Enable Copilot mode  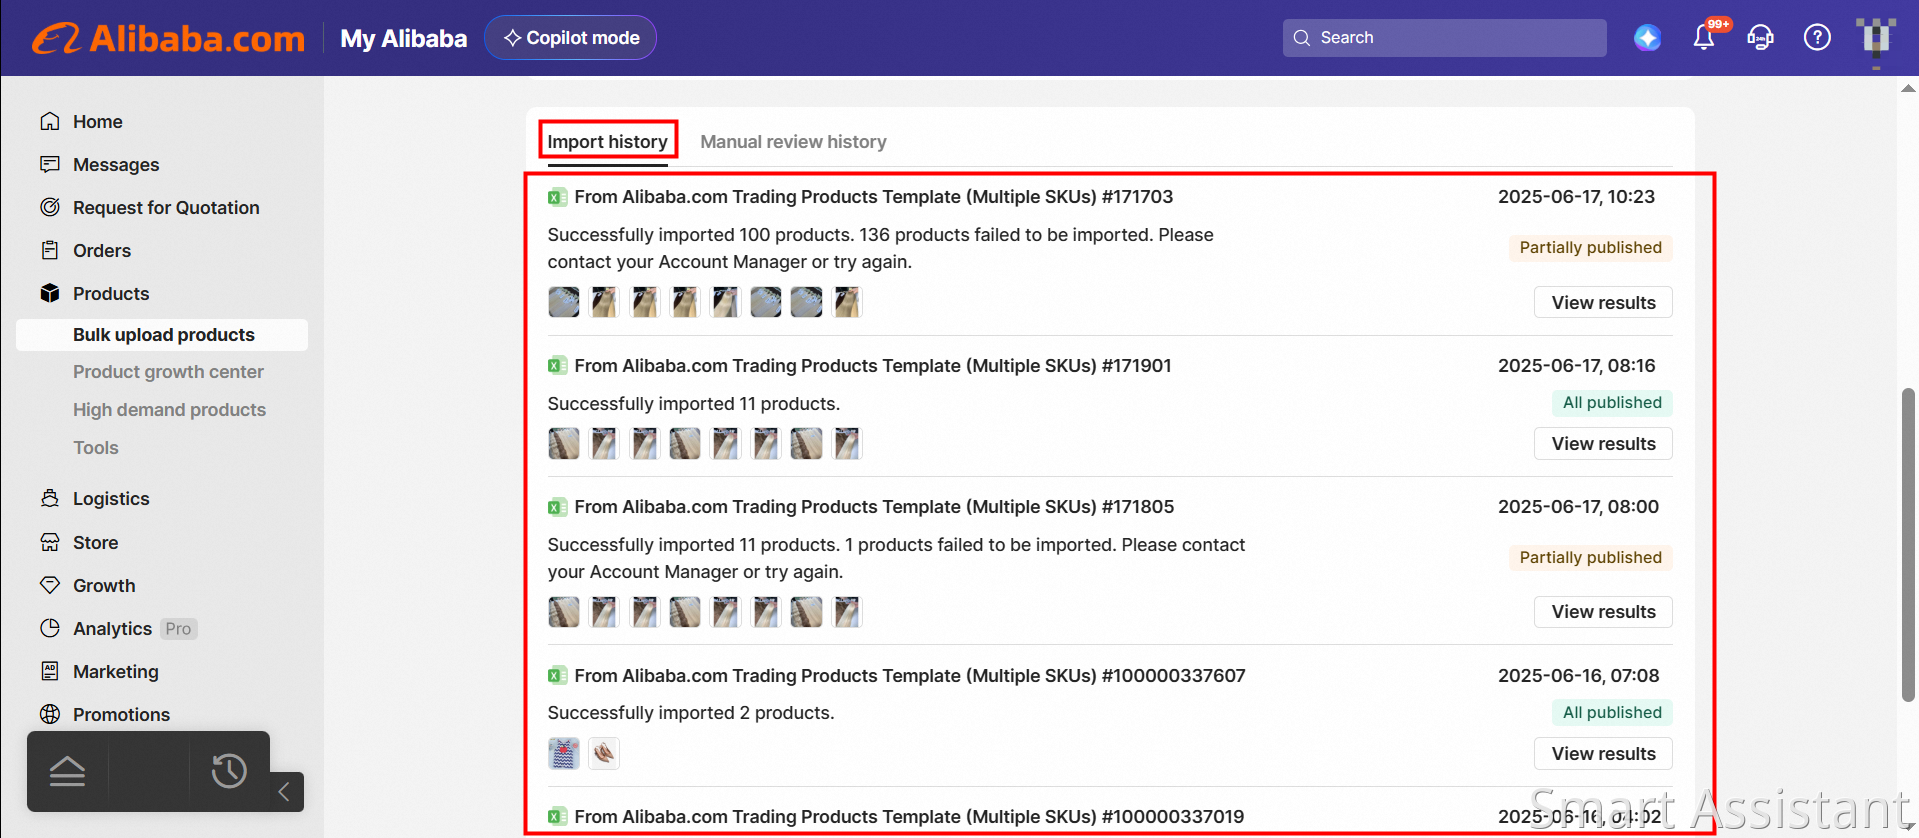pos(571,38)
